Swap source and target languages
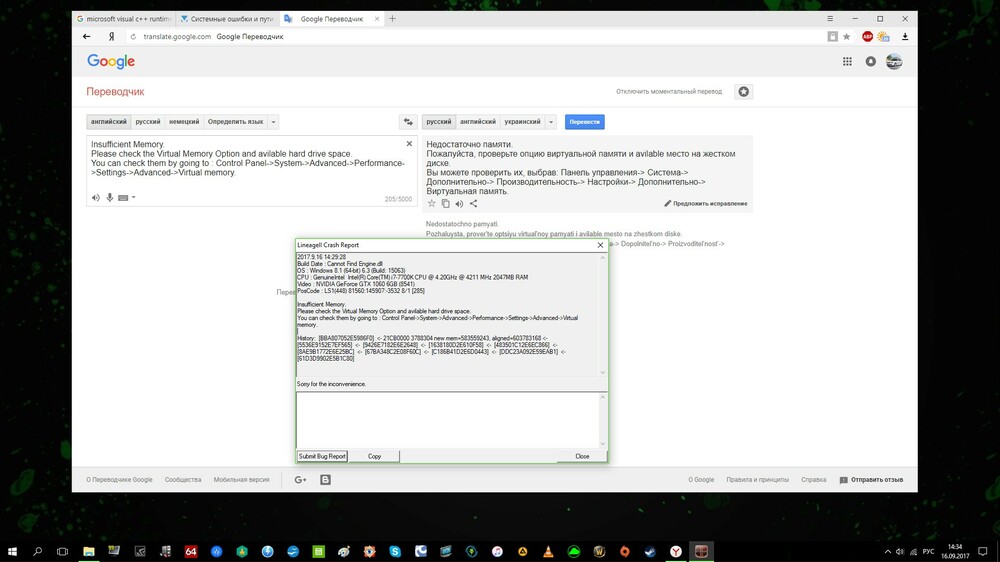 click(x=408, y=122)
